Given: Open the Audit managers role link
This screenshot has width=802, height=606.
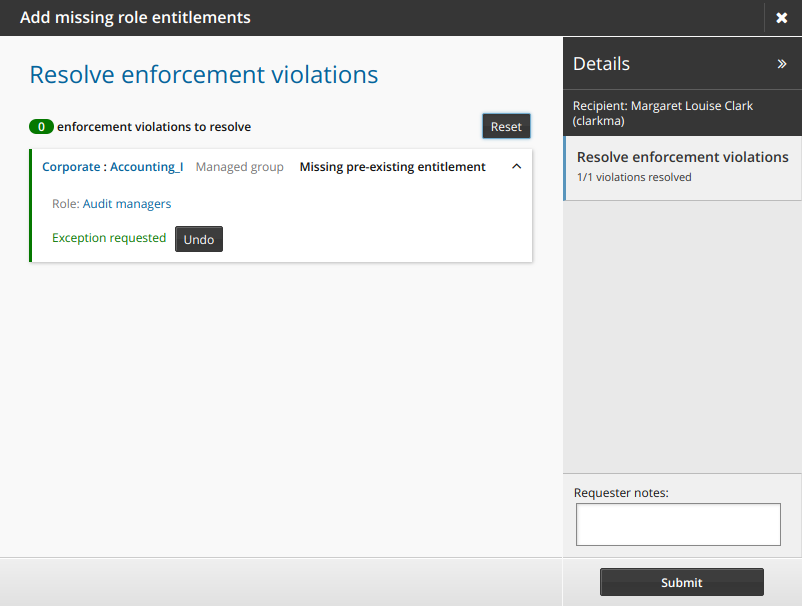Looking at the screenshot, I should tap(127, 203).
